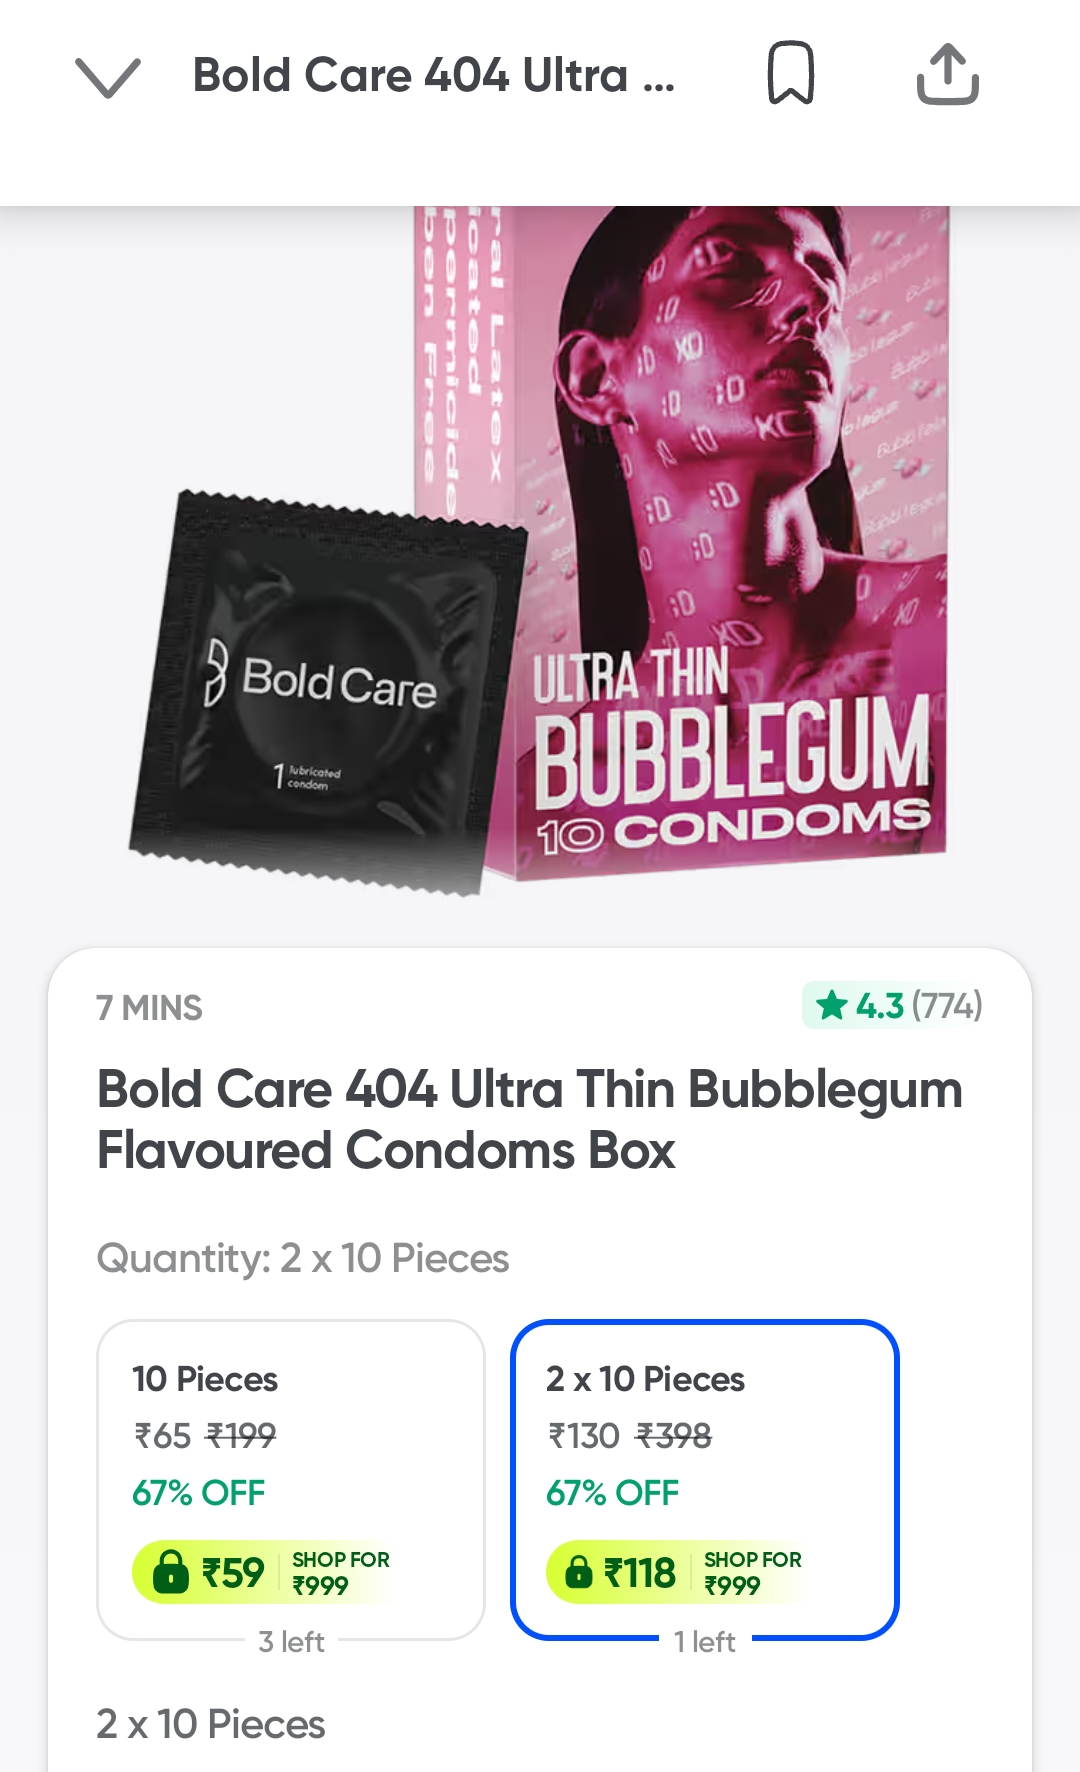Collapse product page with down chevron
The height and width of the screenshot is (1772, 1080).
pyautogui.click(x=108, y=77)
